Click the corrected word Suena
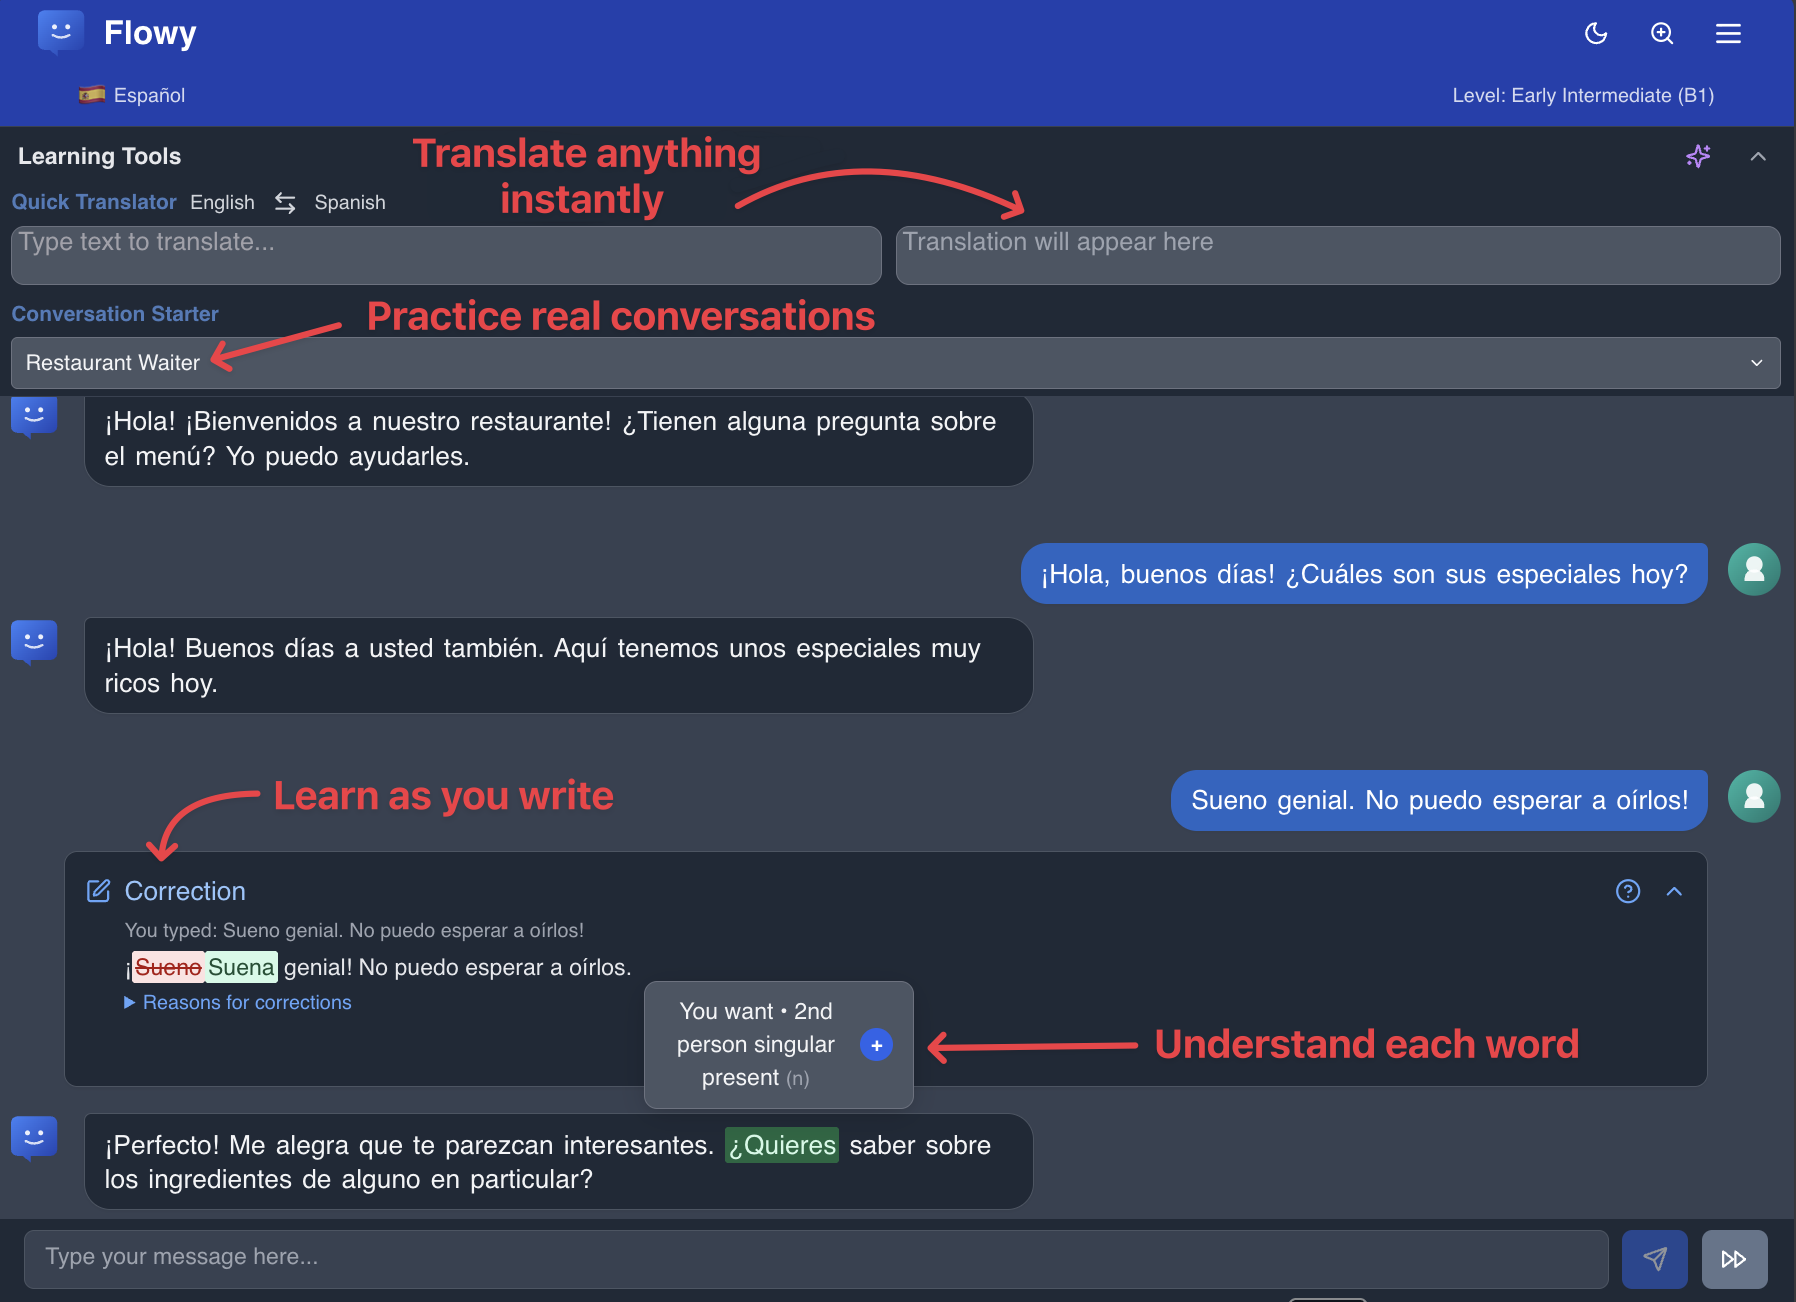 [241, 967]
